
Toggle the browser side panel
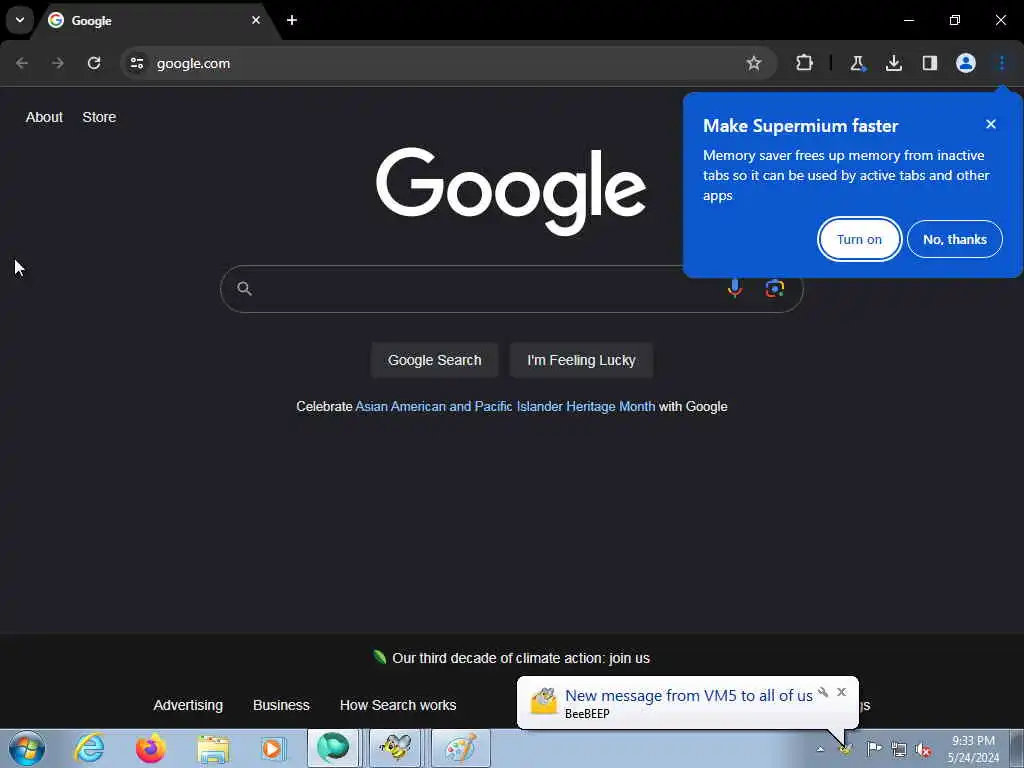[x=930, y=63]
